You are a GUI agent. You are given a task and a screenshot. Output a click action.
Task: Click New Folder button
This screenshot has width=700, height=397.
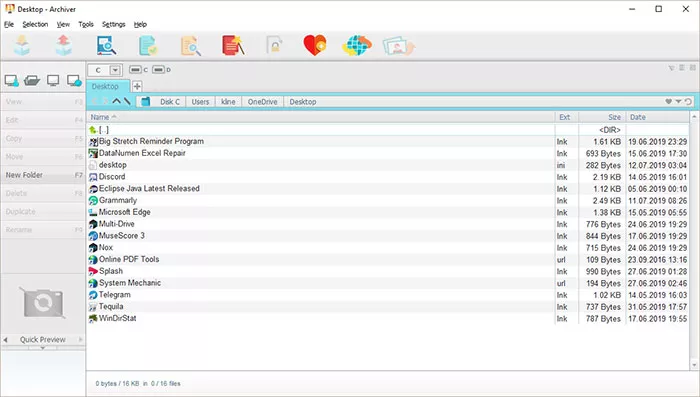[43, 175]
